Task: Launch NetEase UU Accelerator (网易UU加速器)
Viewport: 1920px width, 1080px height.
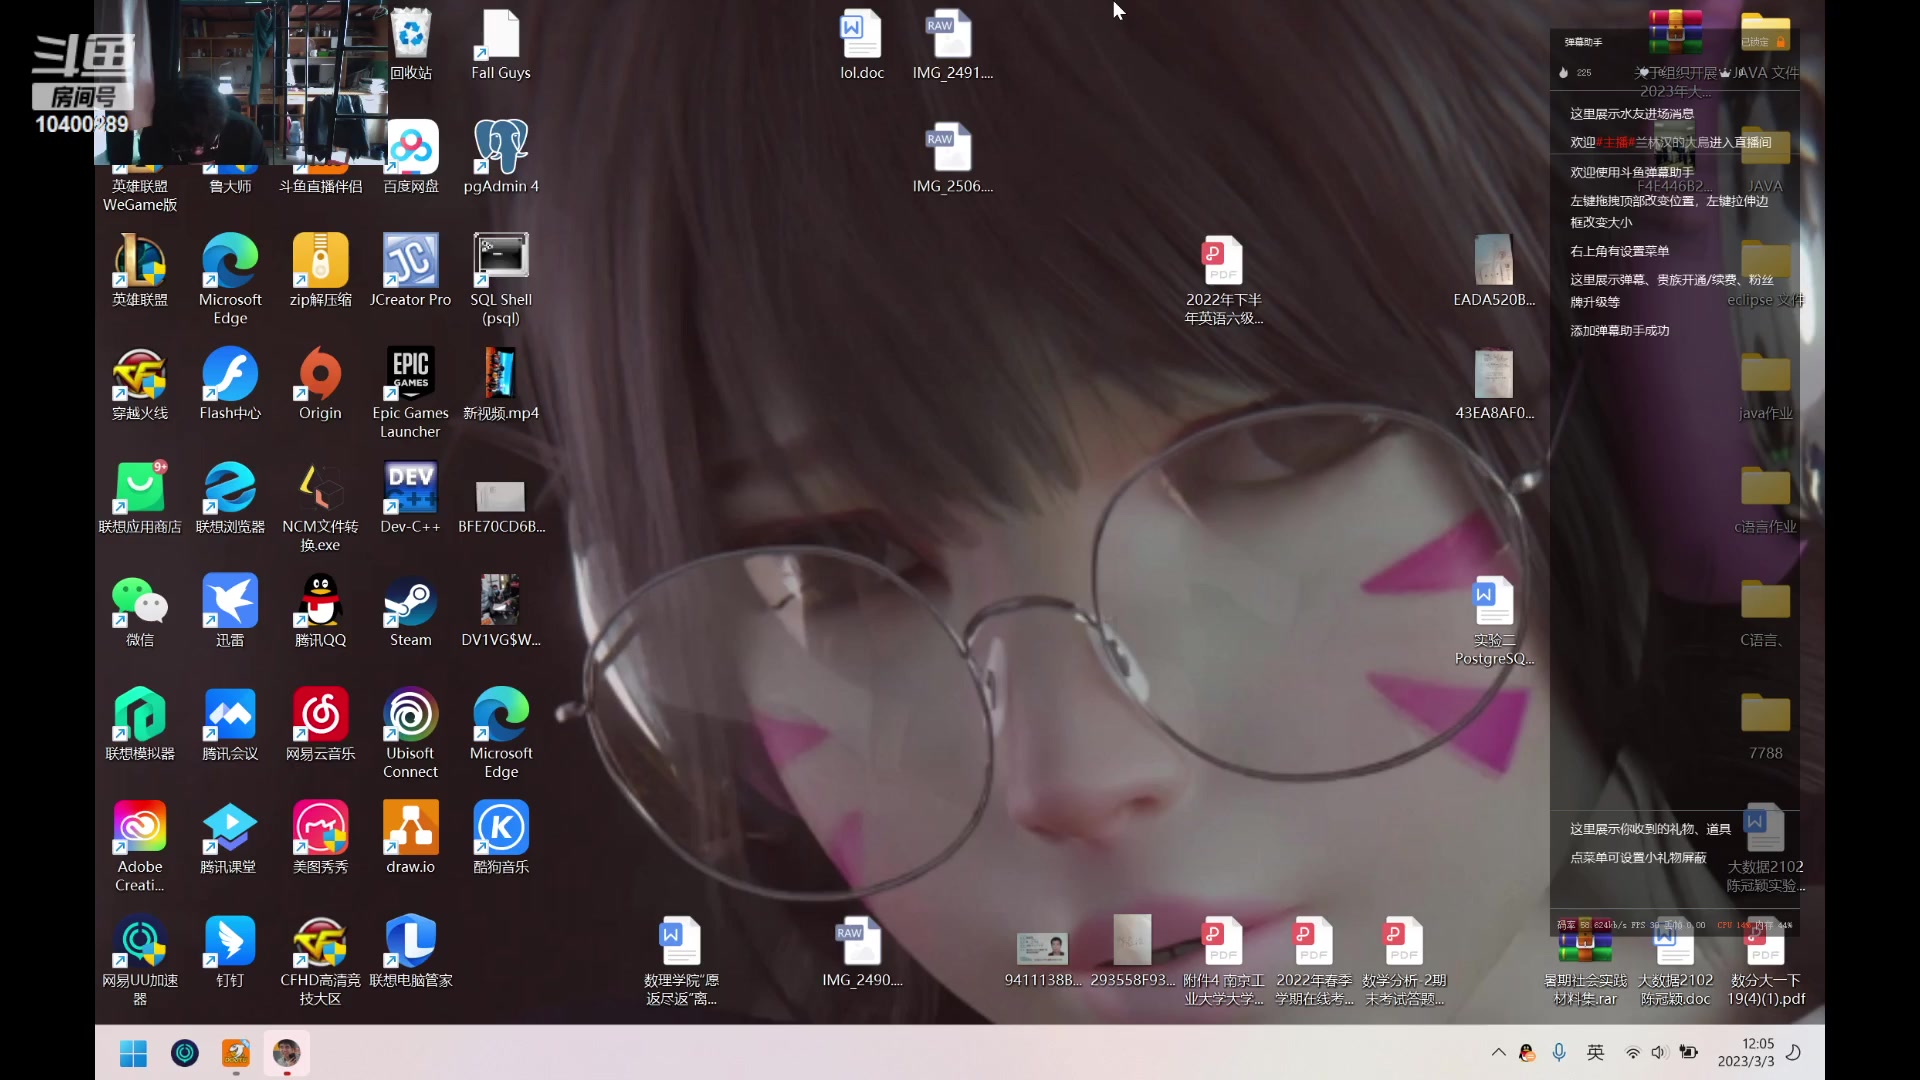Action: (x=140, y=960)
